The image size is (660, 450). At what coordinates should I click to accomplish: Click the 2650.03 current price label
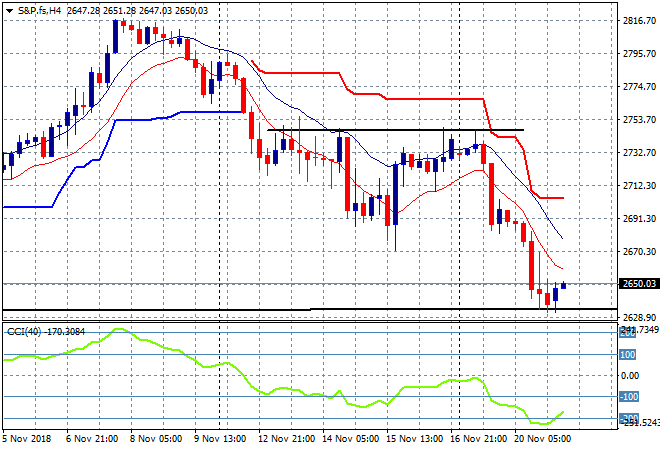pyautogui.click(x=639, y=284)
